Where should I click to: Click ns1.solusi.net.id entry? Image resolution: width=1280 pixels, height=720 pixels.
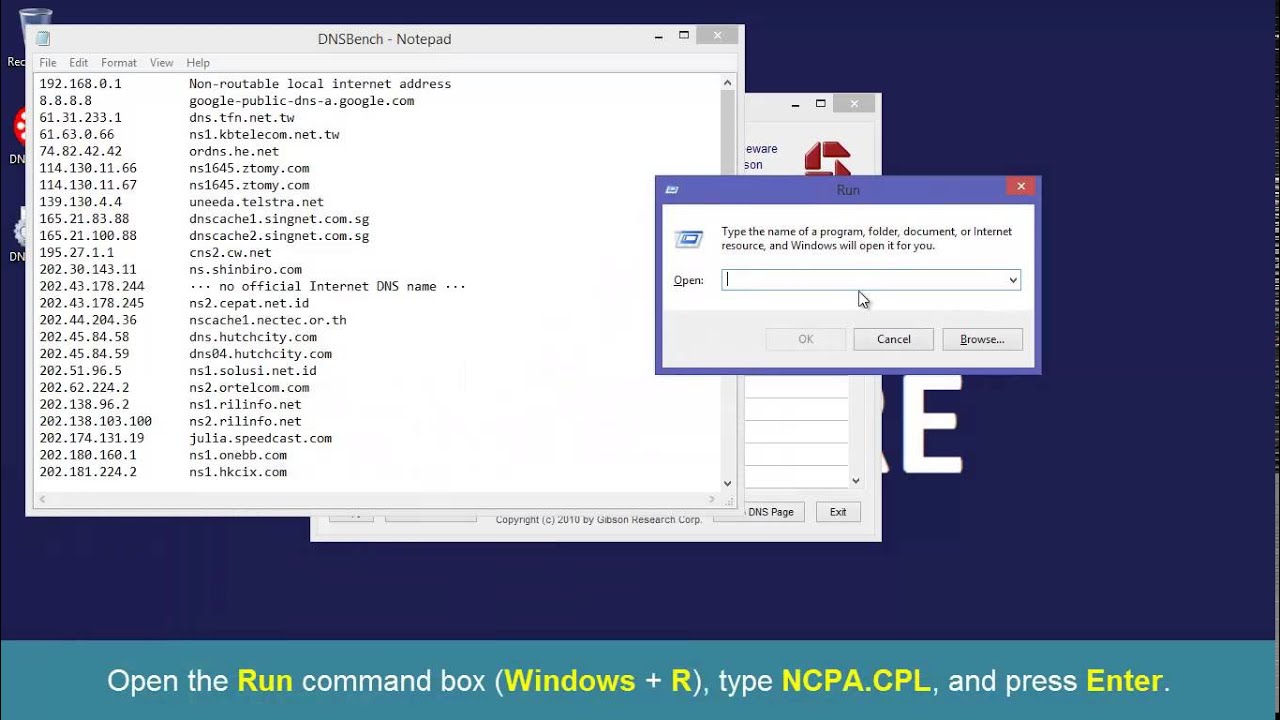[253, 371]
